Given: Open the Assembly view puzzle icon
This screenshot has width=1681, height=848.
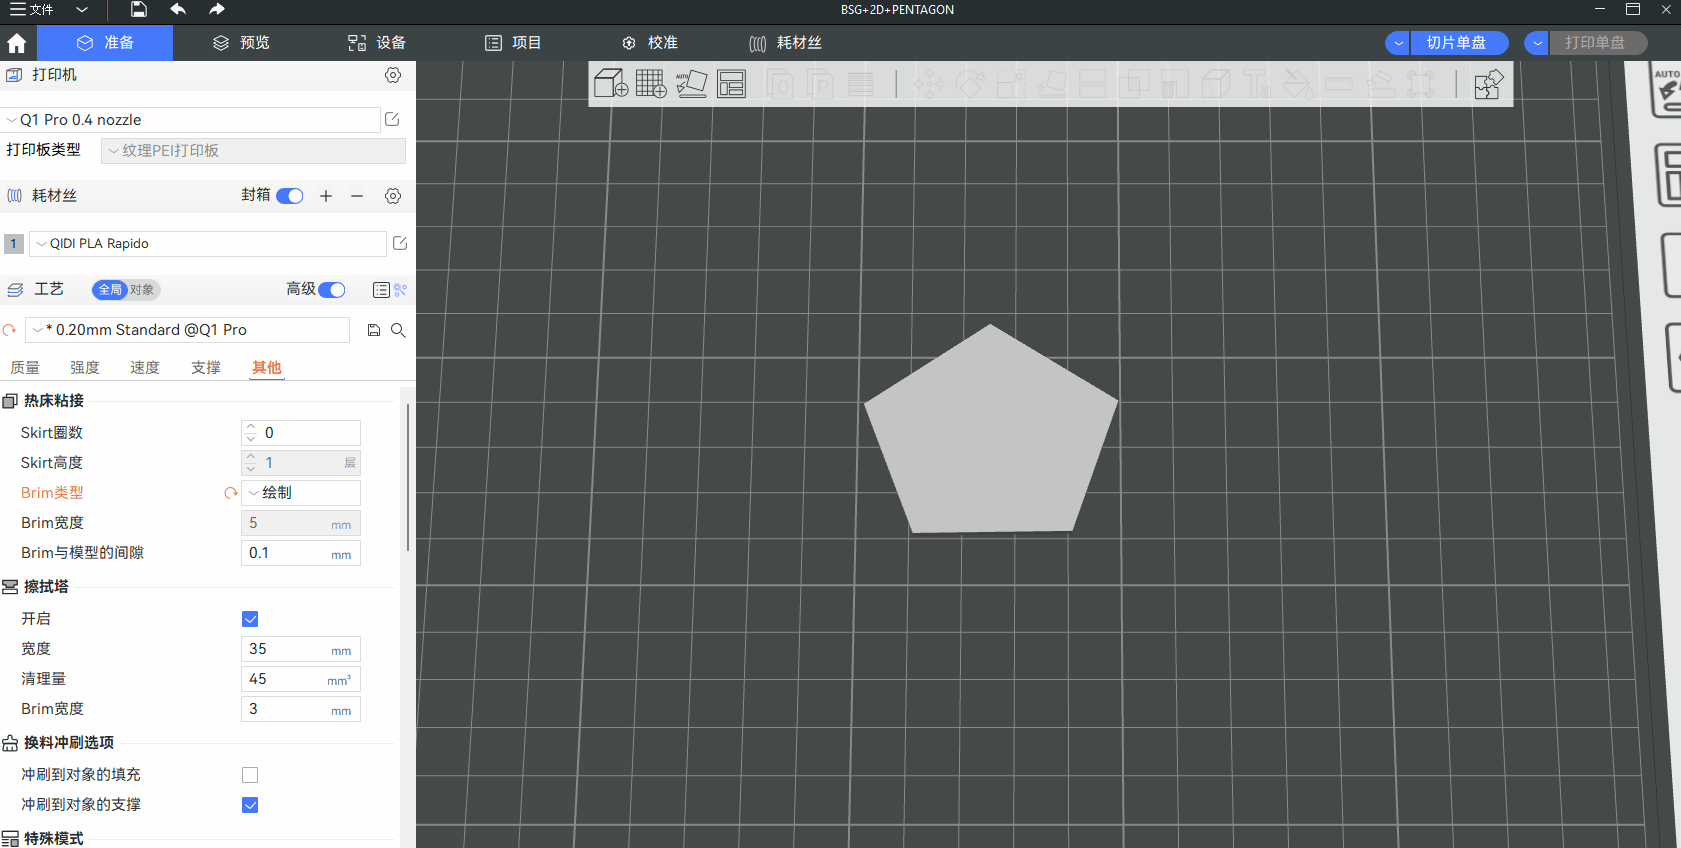Looking at the screenshot, I should click(1488, 84).
